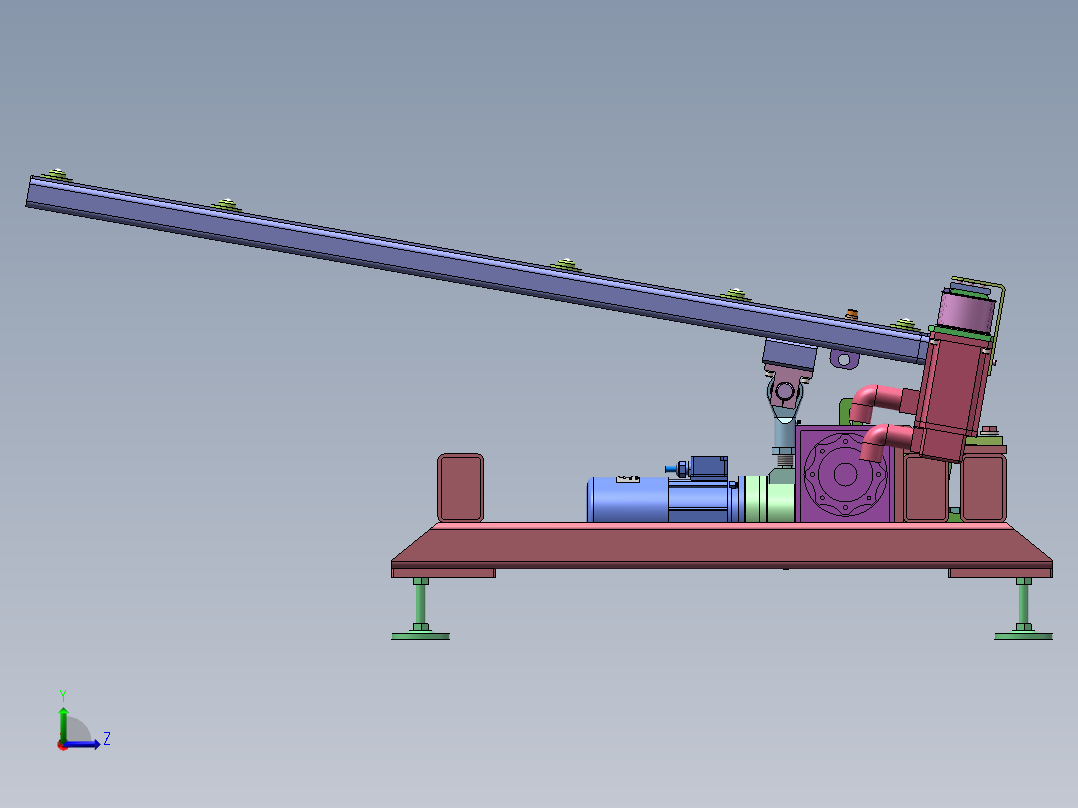Screen dimensions: 1078x808
Task: Click the blue Z axis of triad
Action: pyautogui.click(x=83, y=744)
